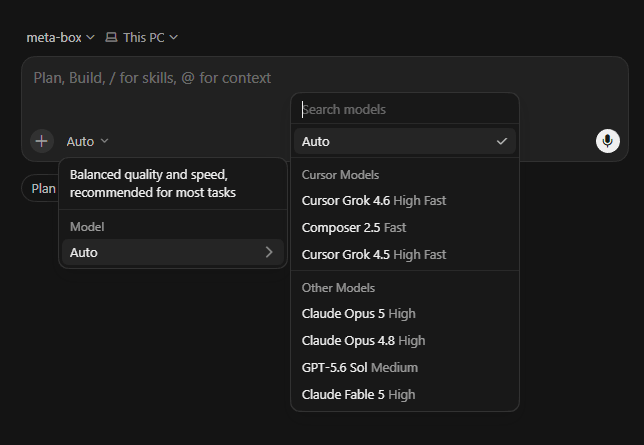Select Claude Opus 5 High model

pos(405,314)
